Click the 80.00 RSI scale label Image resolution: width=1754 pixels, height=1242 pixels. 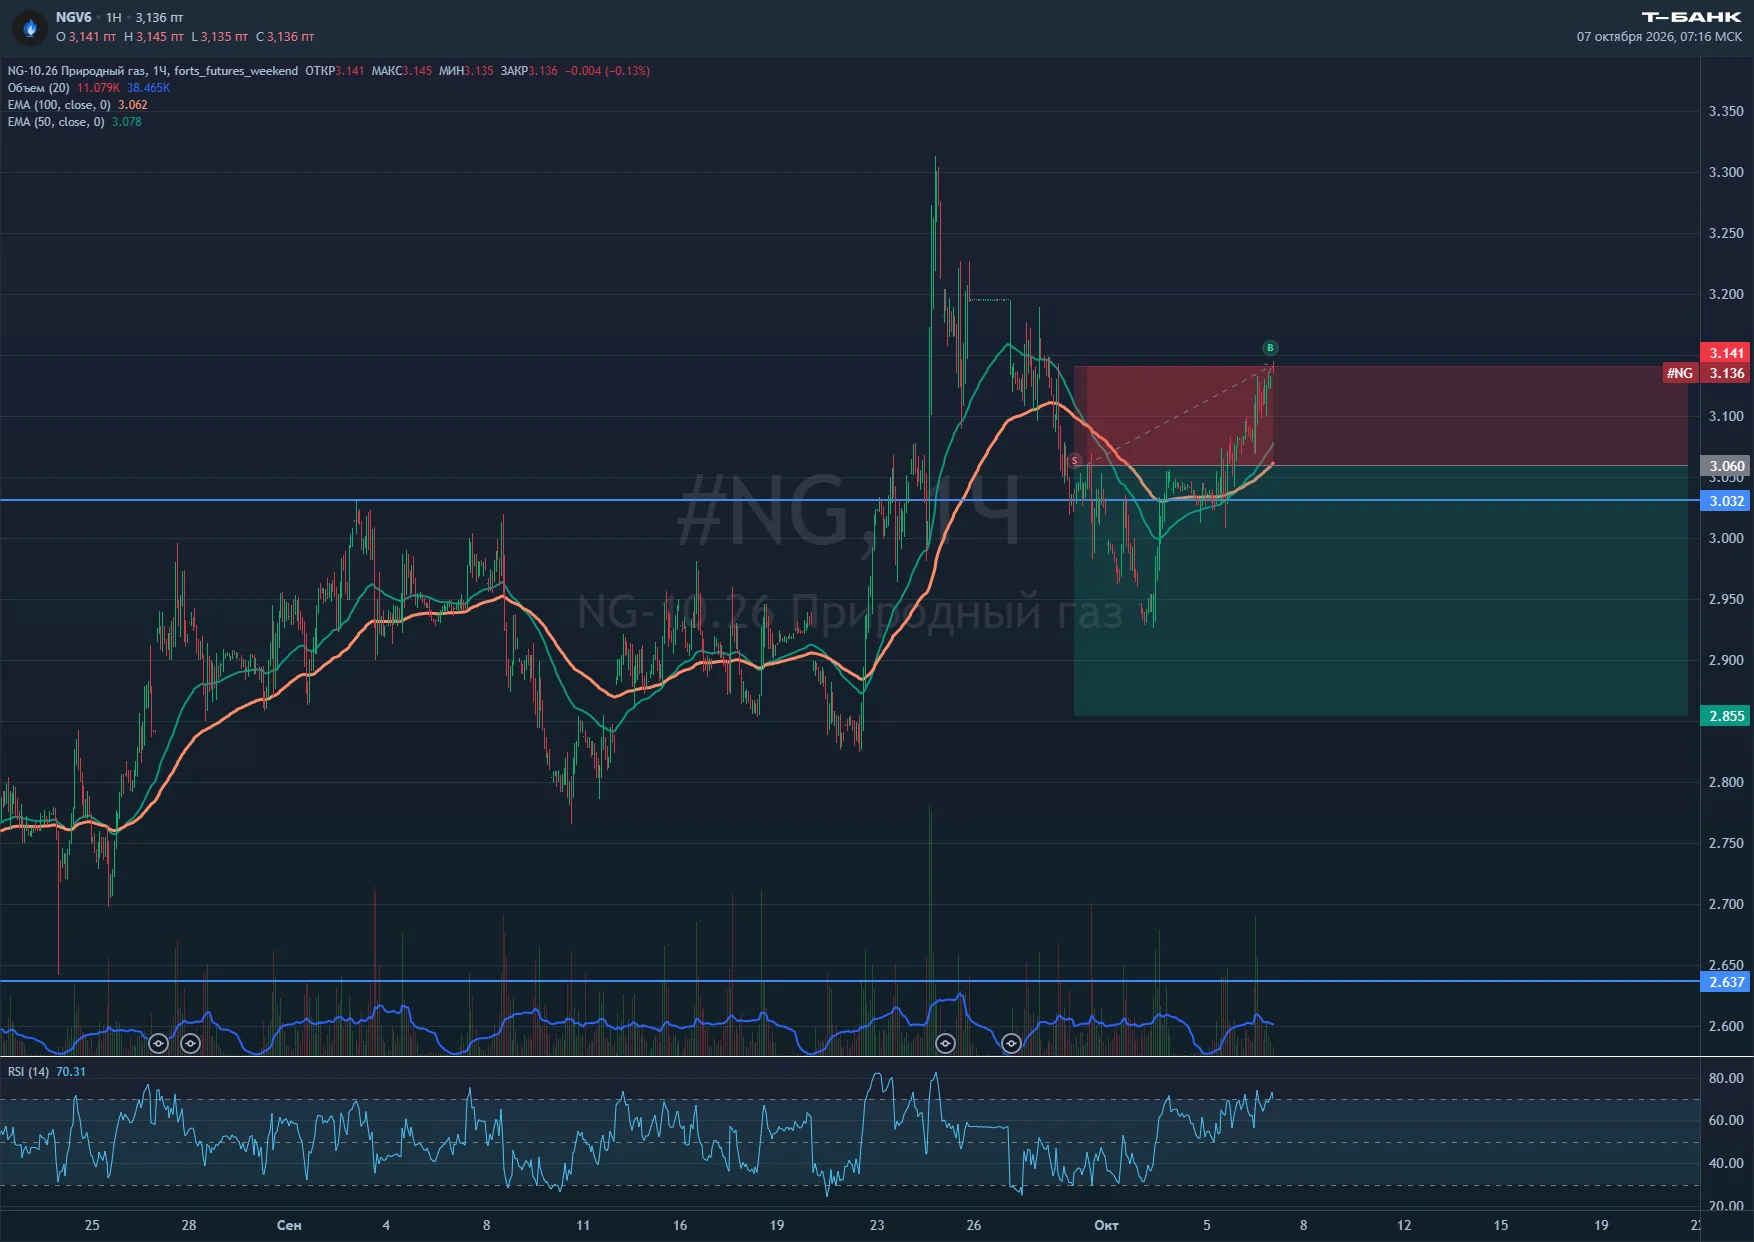(1726, 1078)
